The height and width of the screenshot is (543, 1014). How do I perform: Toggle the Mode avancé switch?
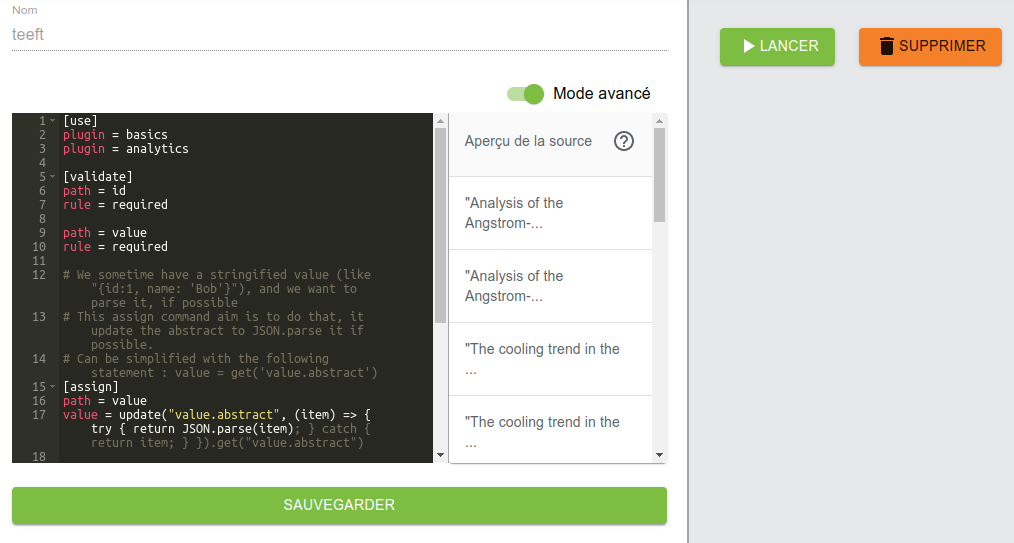525,94
